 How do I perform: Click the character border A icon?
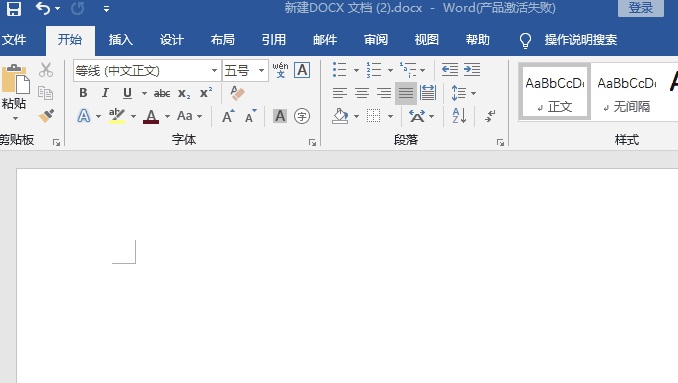pyautogui.click(x=302, y=70)
